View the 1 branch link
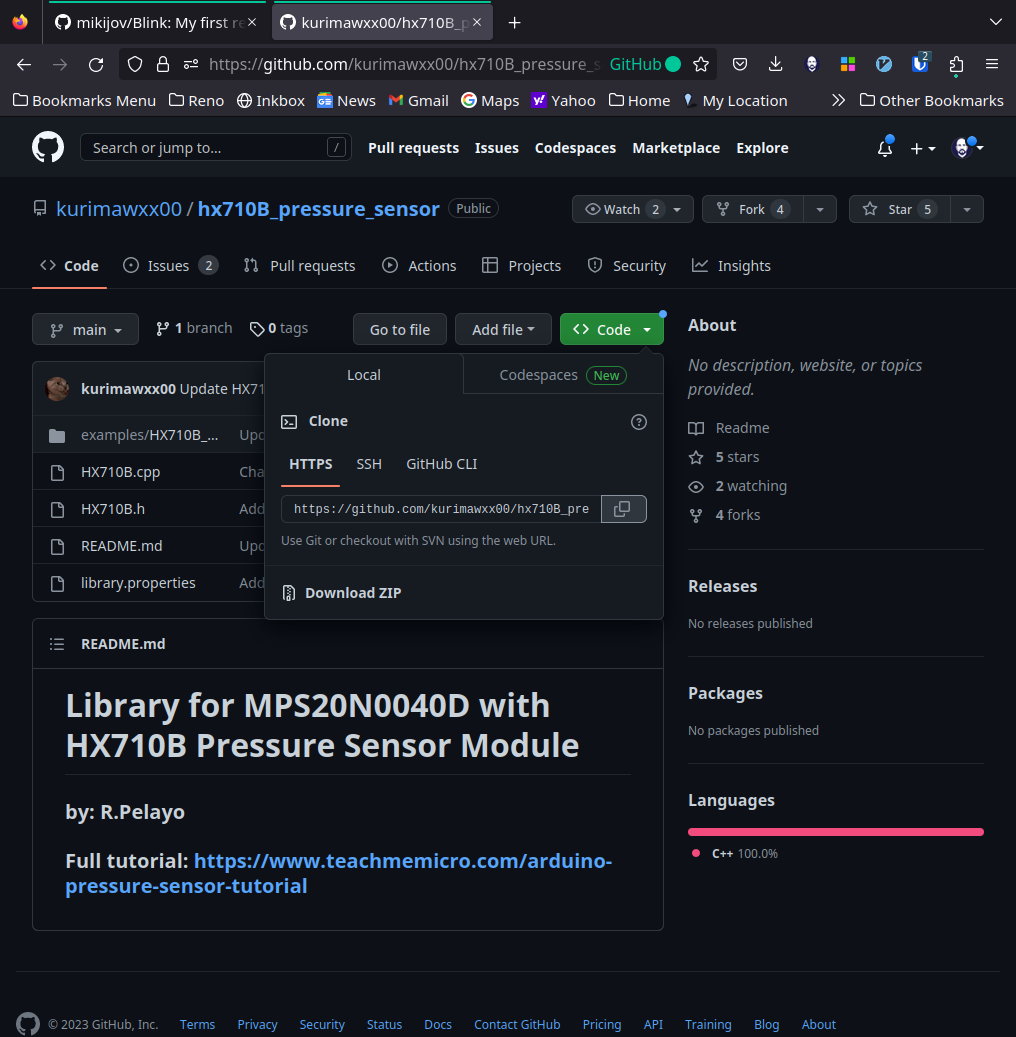The image size is (1016, 1037). tap(194, 328)
